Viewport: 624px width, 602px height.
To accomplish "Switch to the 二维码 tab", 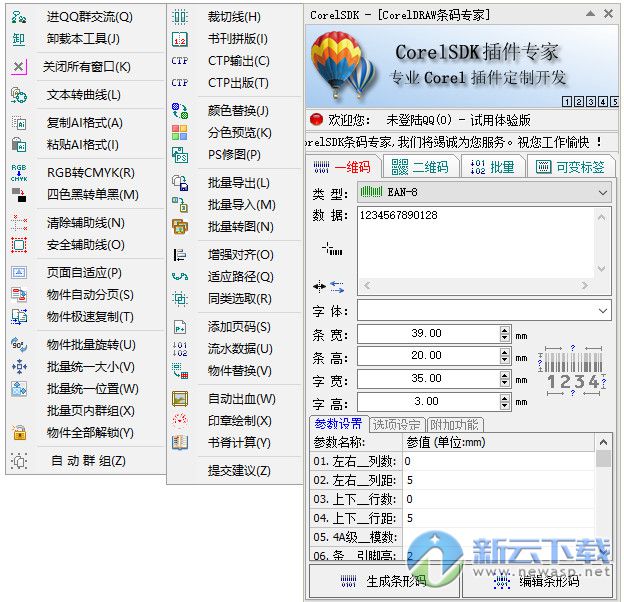I will 420,167.
